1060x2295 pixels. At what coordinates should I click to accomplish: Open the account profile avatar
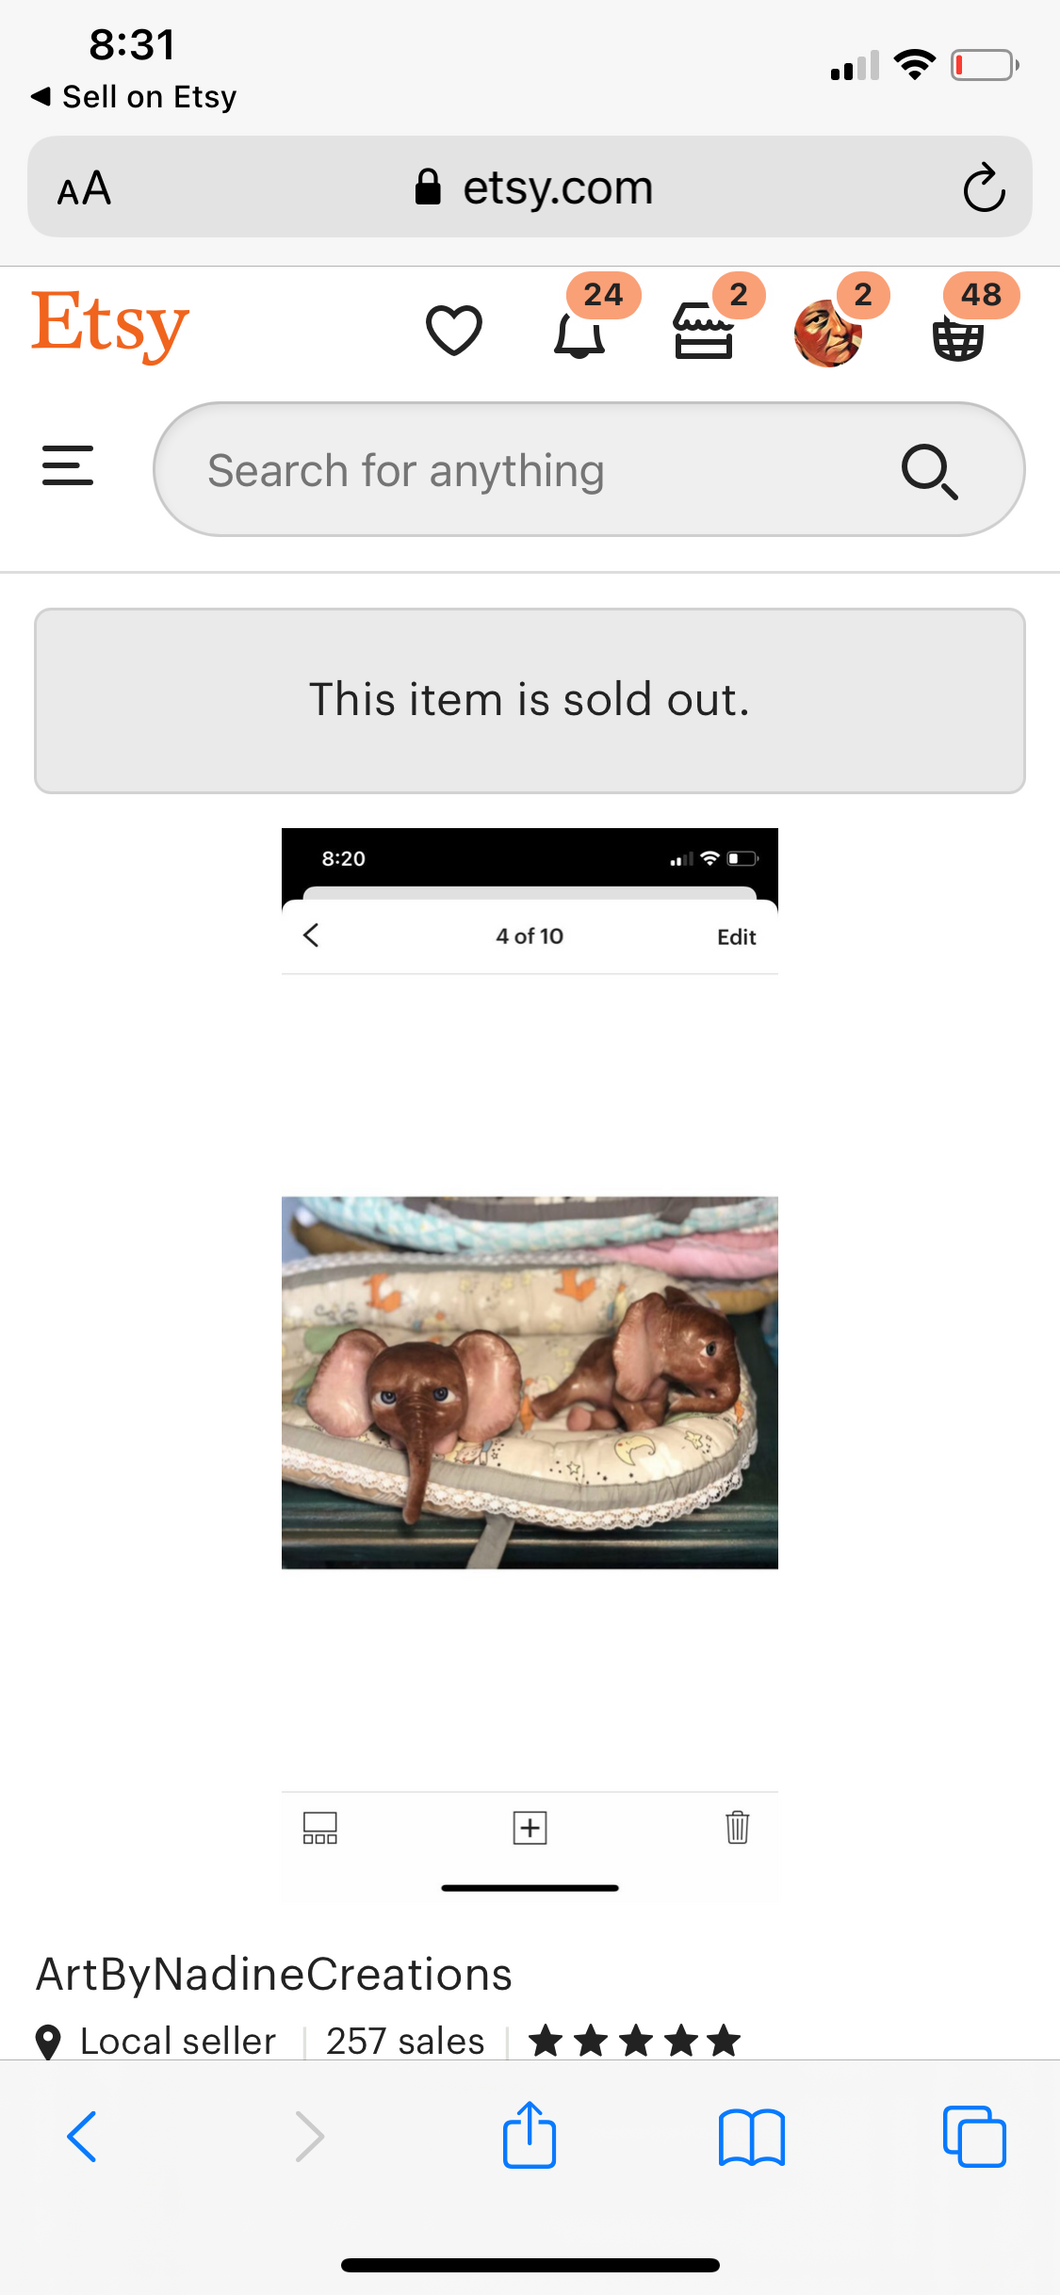(x=828, y=333)
